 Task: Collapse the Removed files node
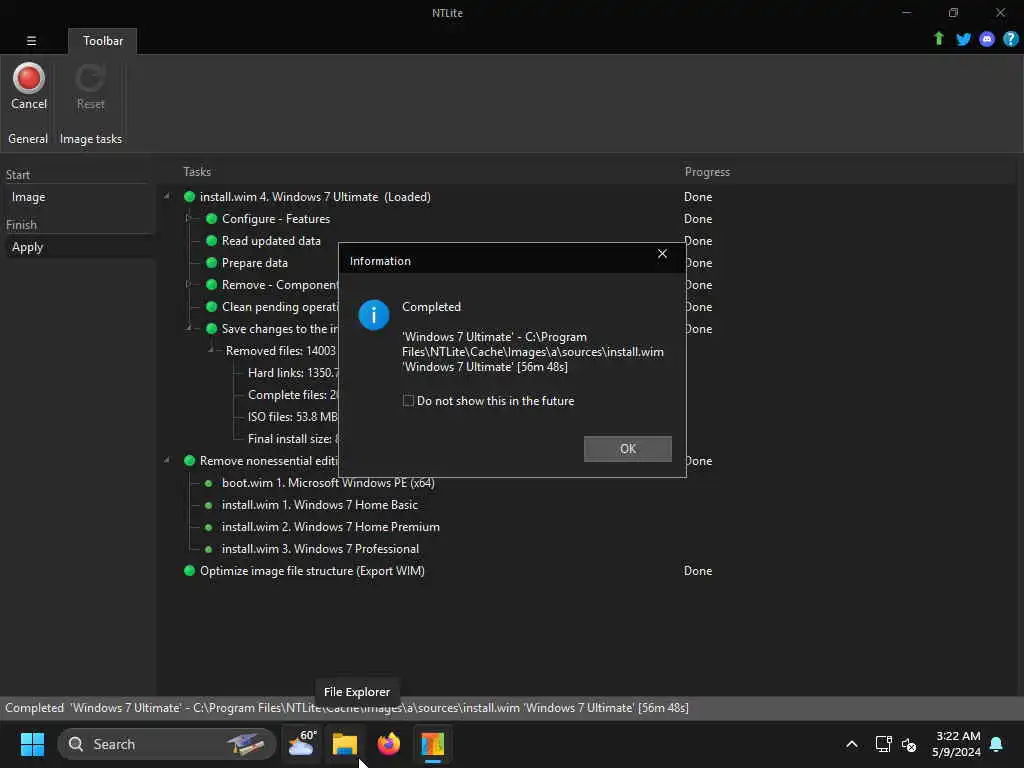(x=210, y=350)
